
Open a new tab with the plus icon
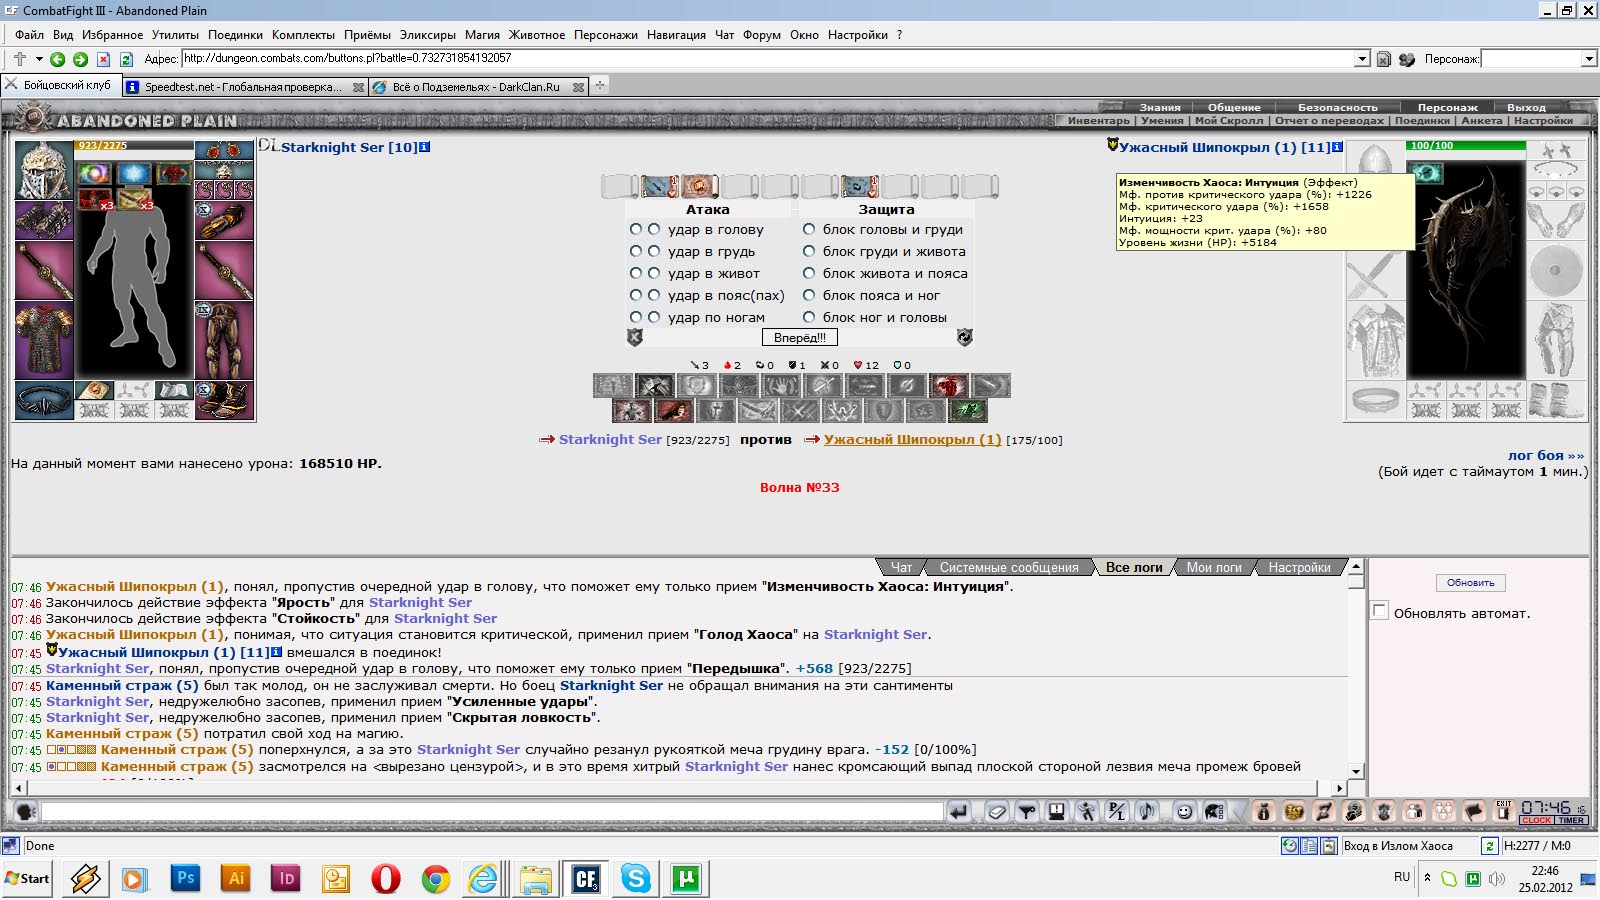coord(600,86)
